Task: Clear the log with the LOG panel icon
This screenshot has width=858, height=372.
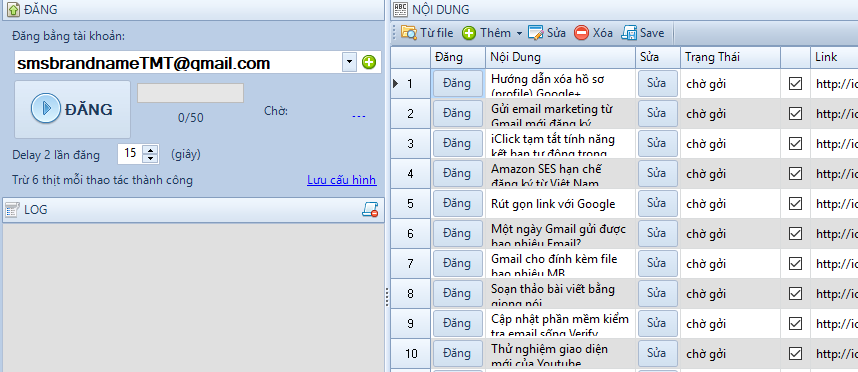Action: point(370,210)
